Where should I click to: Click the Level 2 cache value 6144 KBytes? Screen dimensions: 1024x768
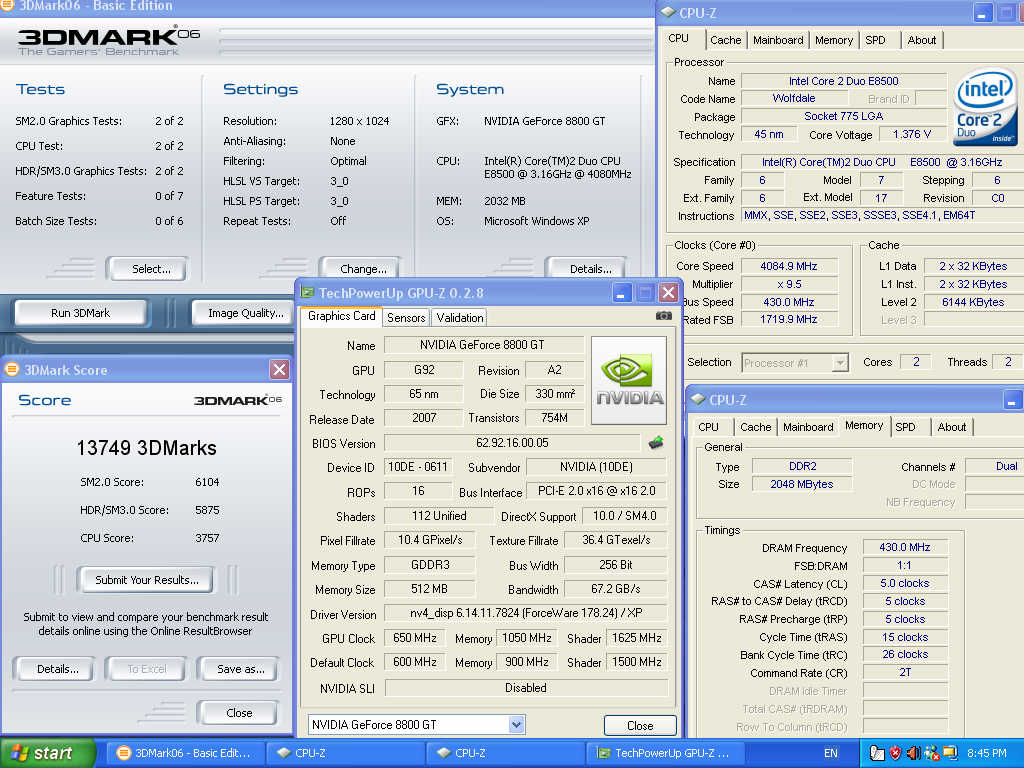point(972,302)
